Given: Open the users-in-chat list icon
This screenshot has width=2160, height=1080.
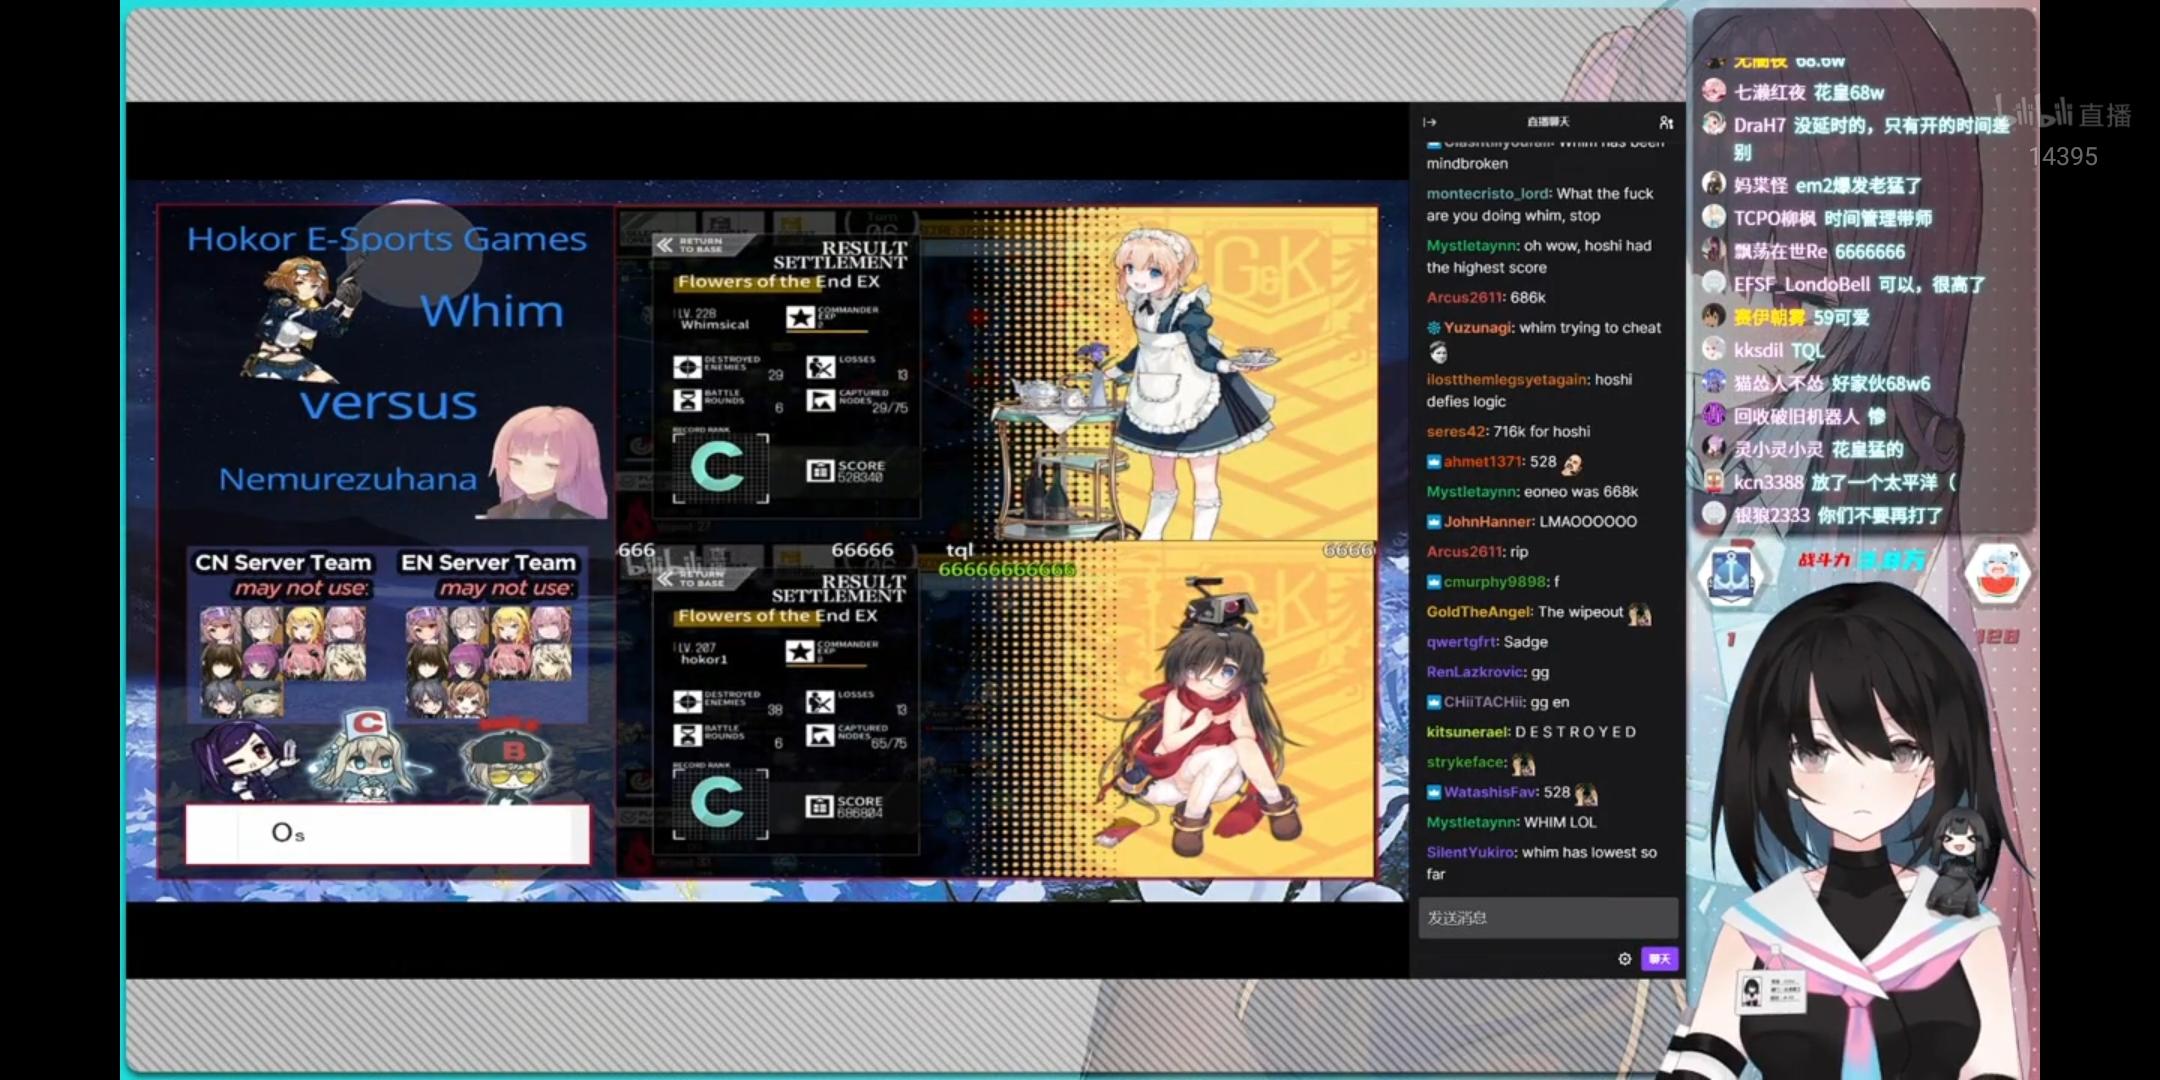Looking at the screenshot, I should 1666,122.
